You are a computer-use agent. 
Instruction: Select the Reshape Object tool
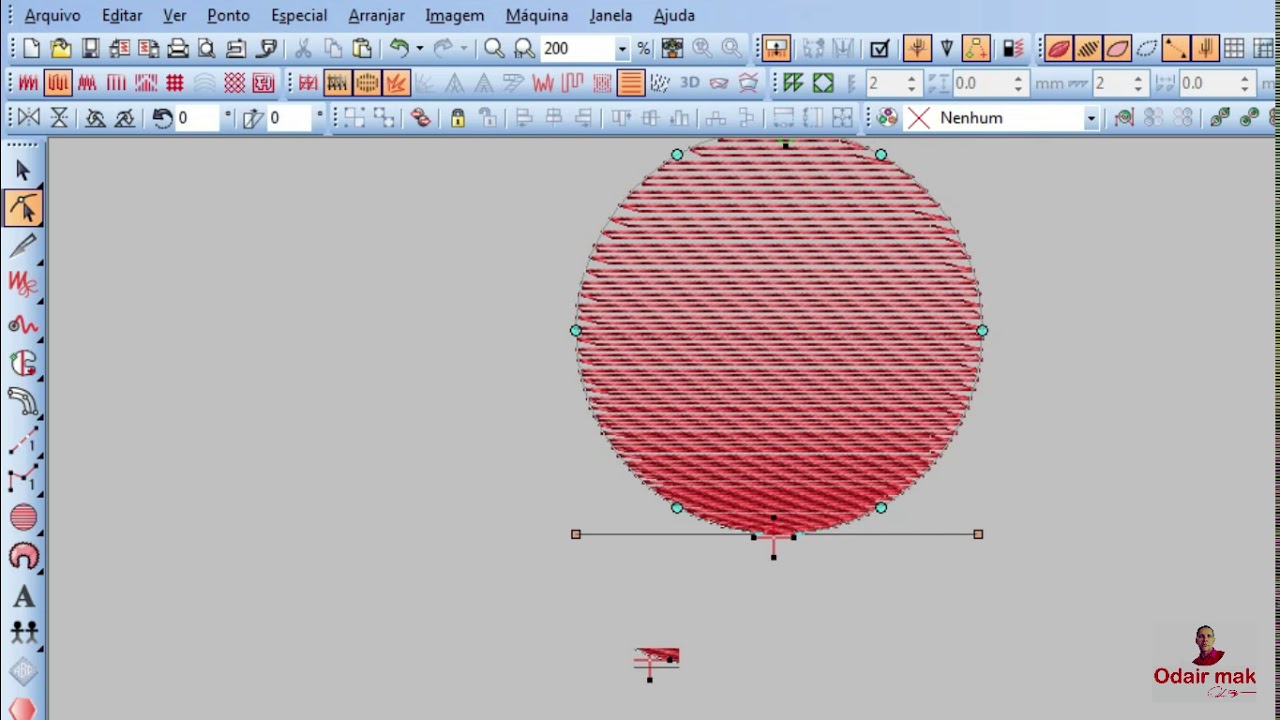click(x=23, y=208)
